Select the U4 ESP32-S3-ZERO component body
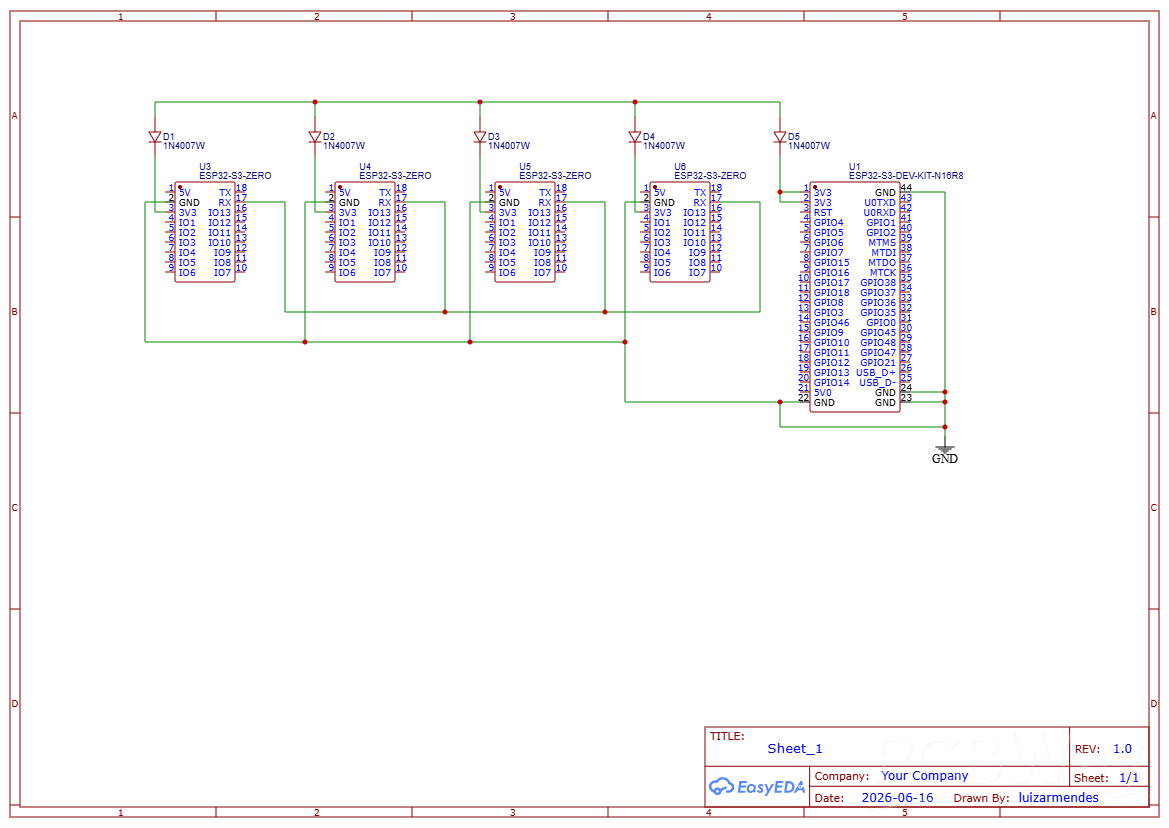 pos(365,232)
